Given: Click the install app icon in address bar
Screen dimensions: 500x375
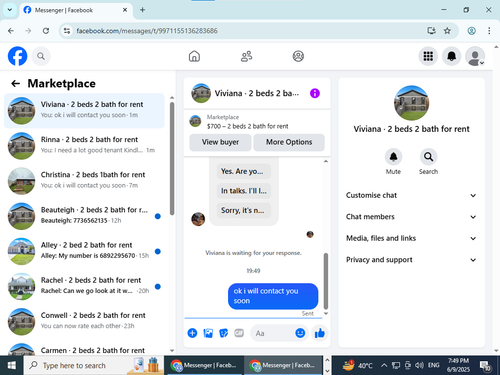Looking at the screenshot, I should 432,31.
